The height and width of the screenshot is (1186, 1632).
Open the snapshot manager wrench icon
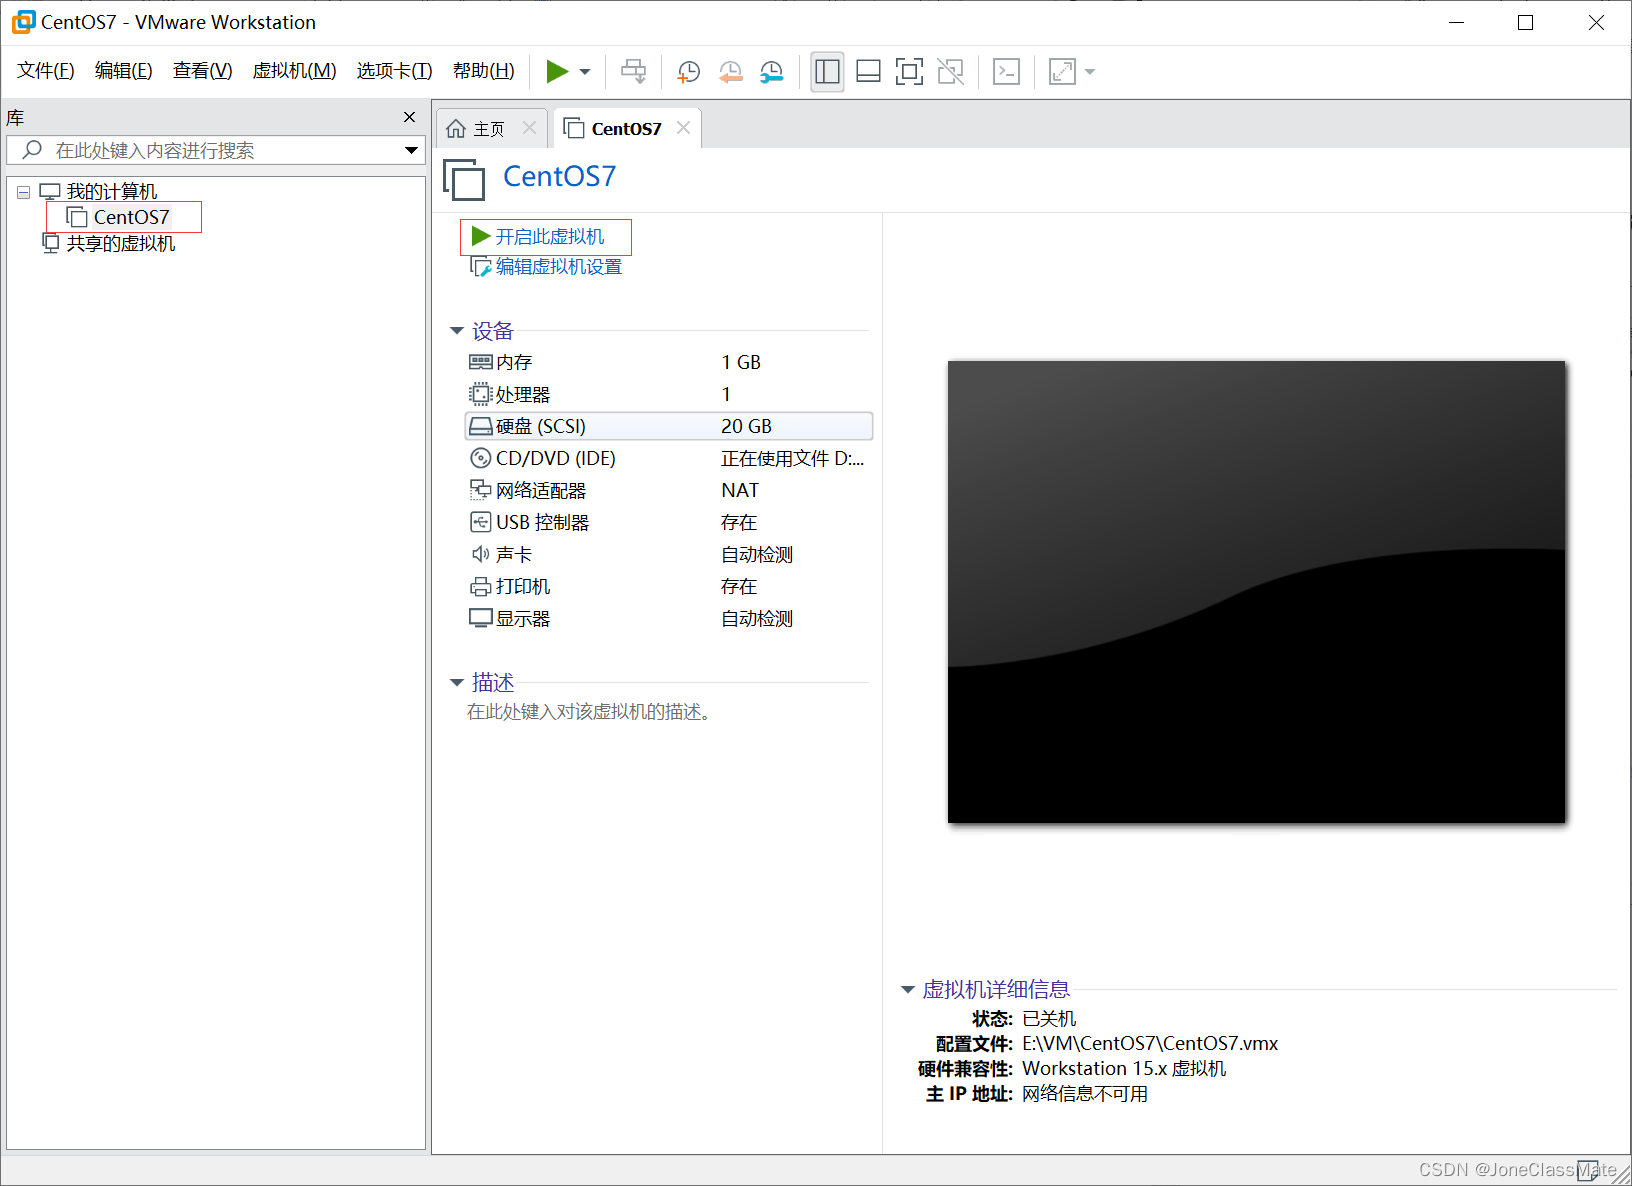click(771, 71)
